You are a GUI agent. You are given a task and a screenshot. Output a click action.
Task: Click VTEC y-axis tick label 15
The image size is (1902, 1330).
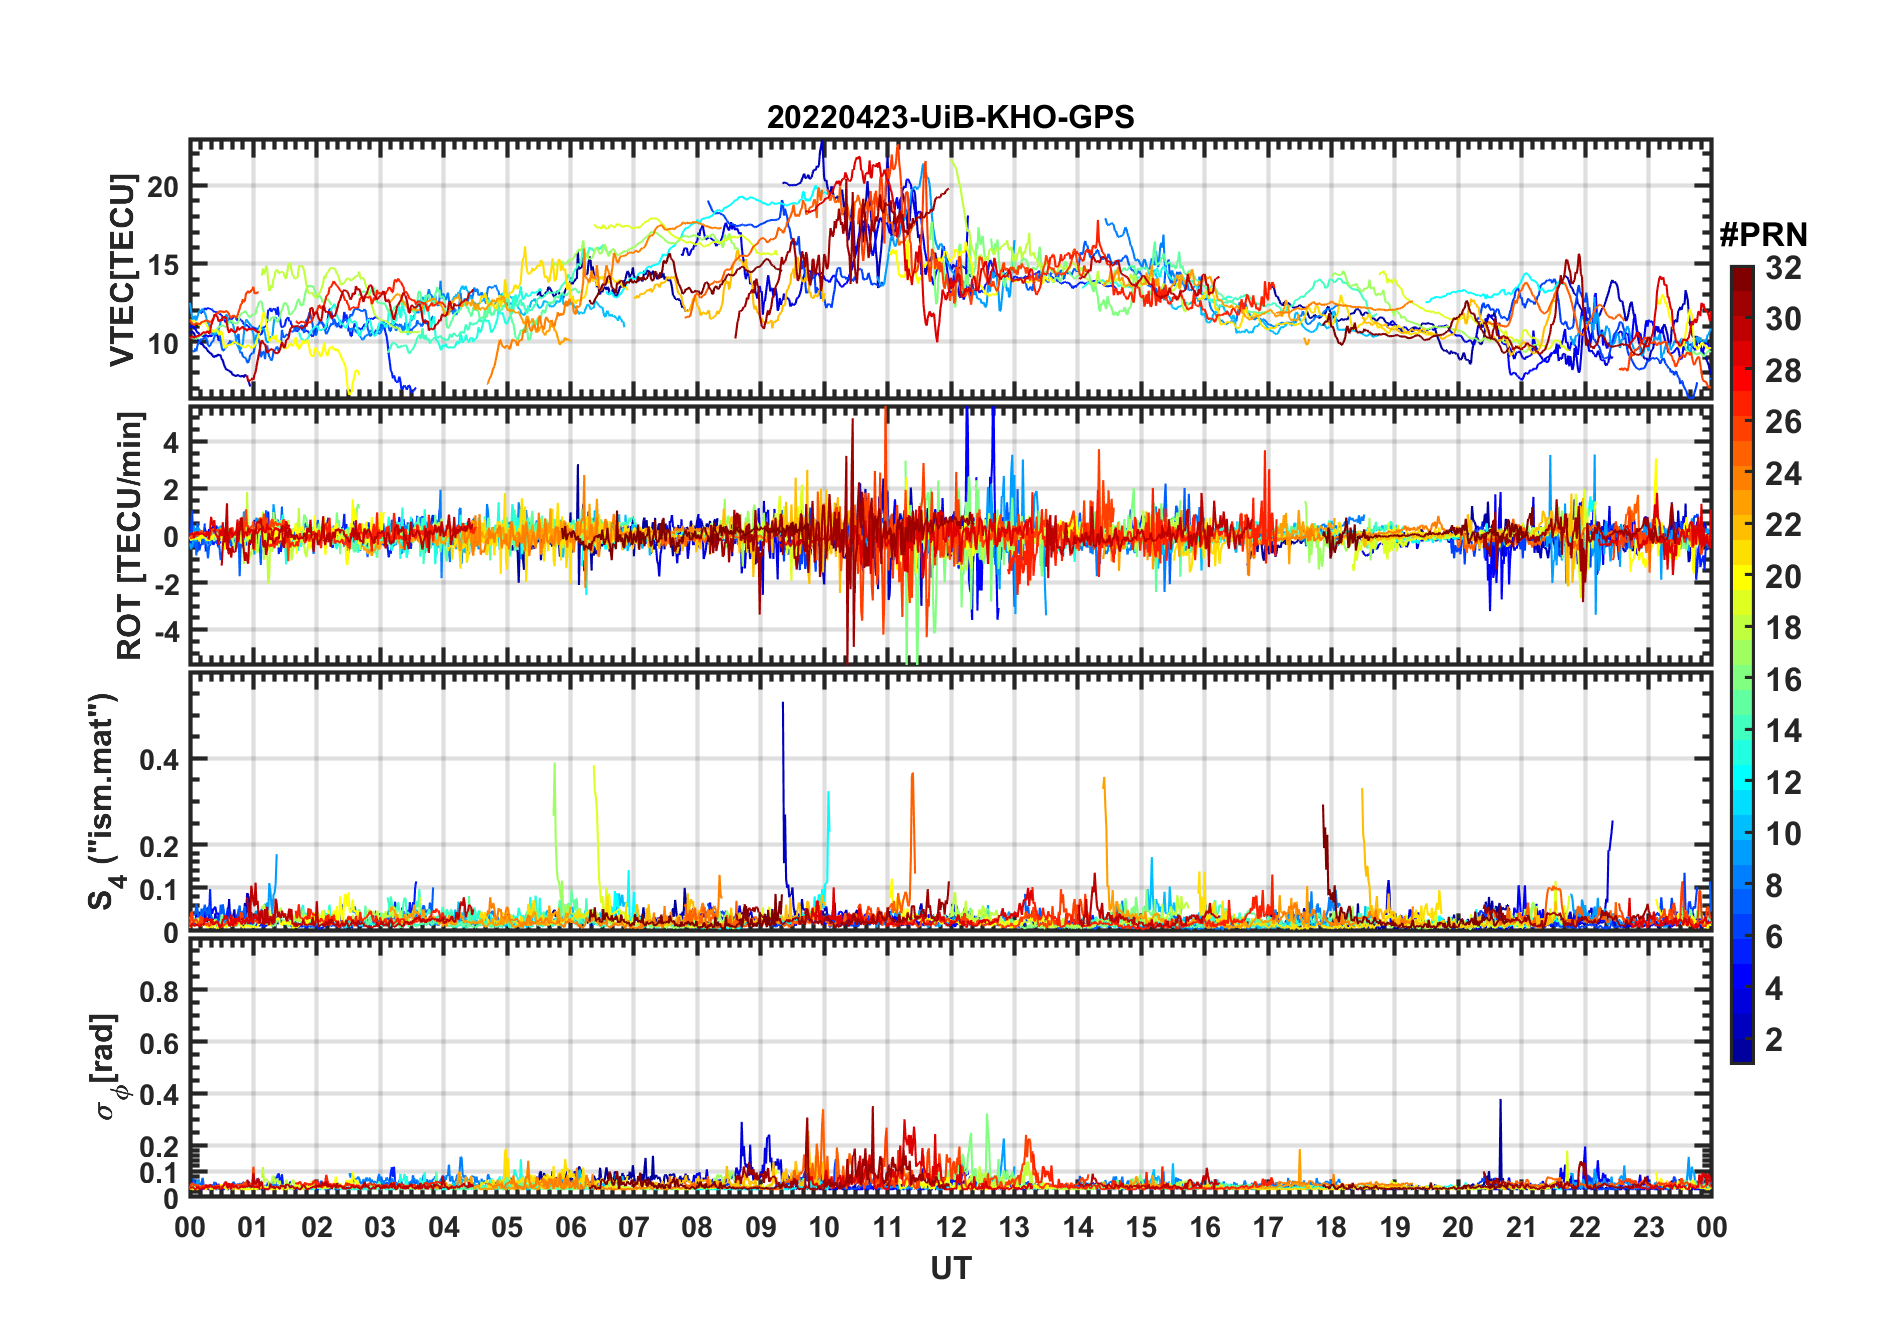(x=163, y=265)
